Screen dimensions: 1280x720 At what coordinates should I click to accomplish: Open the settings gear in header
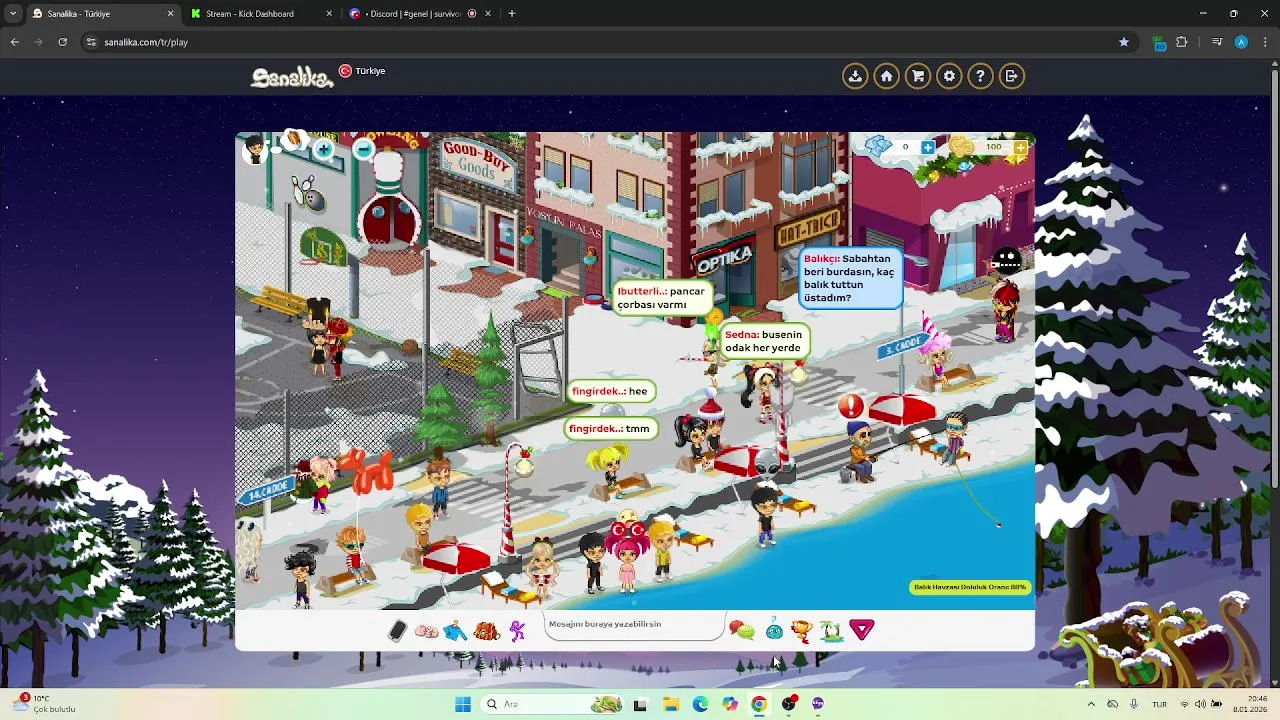coord(949,76)
